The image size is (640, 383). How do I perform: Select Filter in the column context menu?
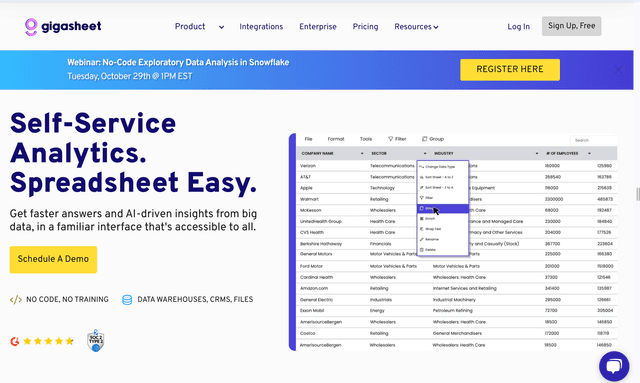point(442,198)
